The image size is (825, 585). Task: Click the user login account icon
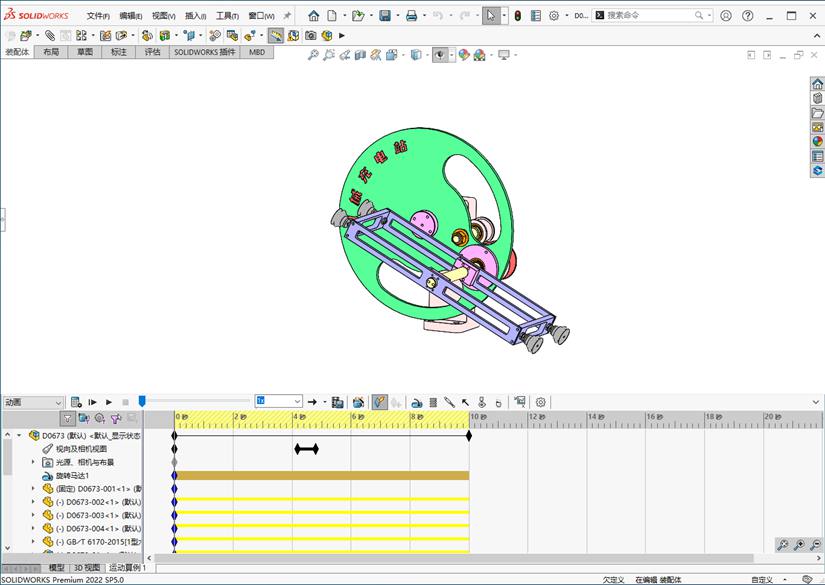click(726, 16)
